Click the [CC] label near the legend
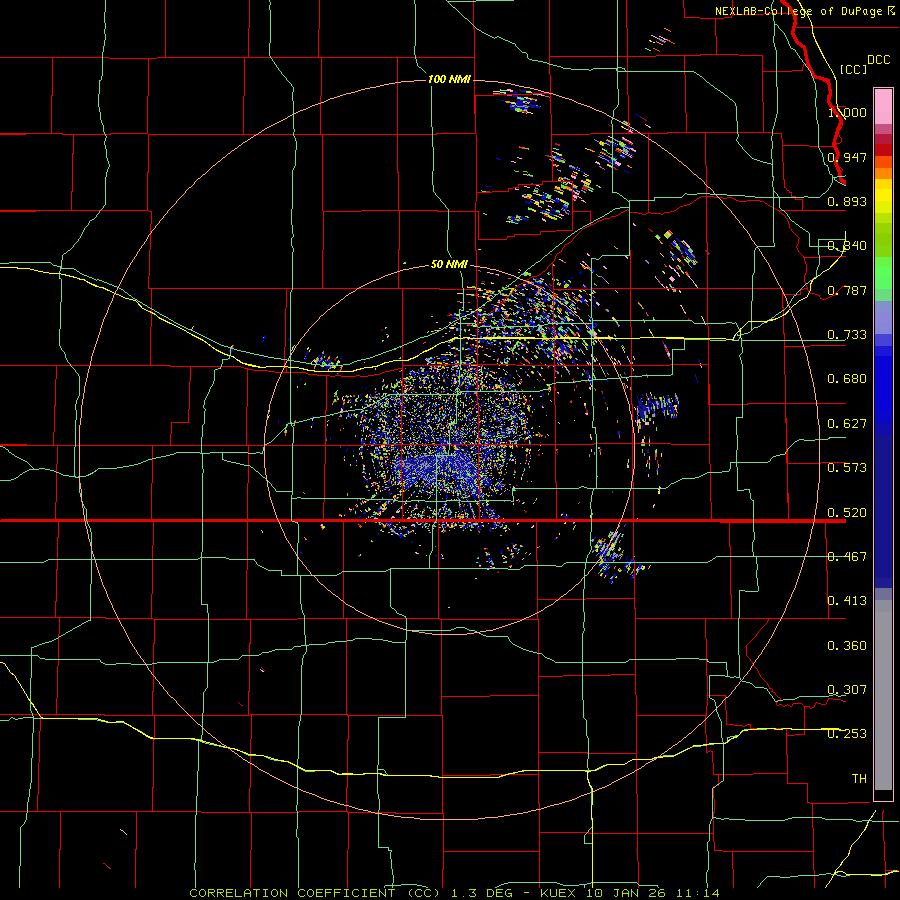Image resolution: width=900 pixels, height=900 pixels. [853, 69]
